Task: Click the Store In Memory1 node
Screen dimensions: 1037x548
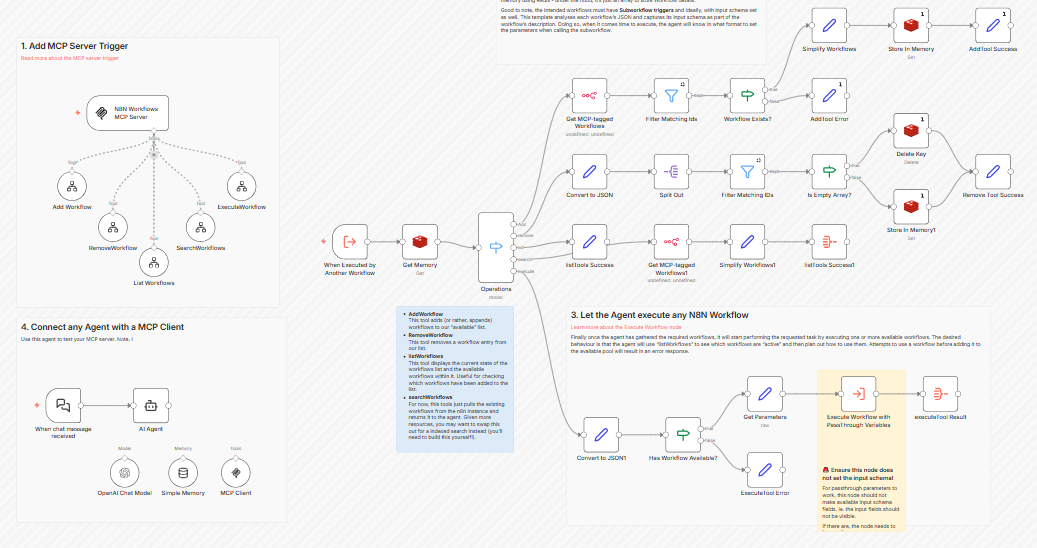Action: [x=911, y=207]
